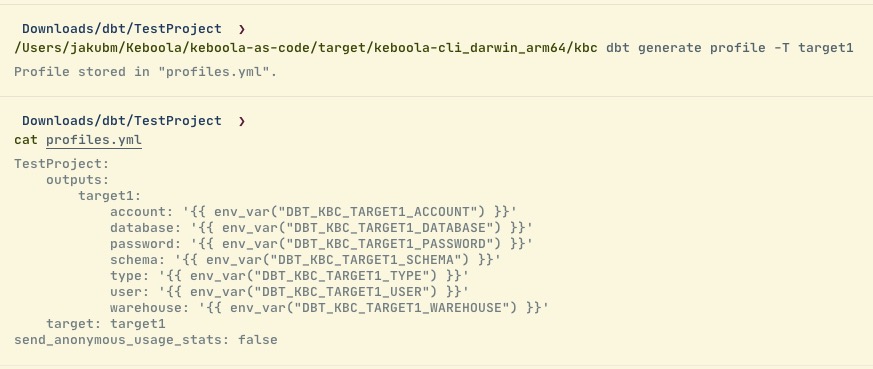Click the underlined profiles.yml filename

pyautogui.click(x=94, y=140)
